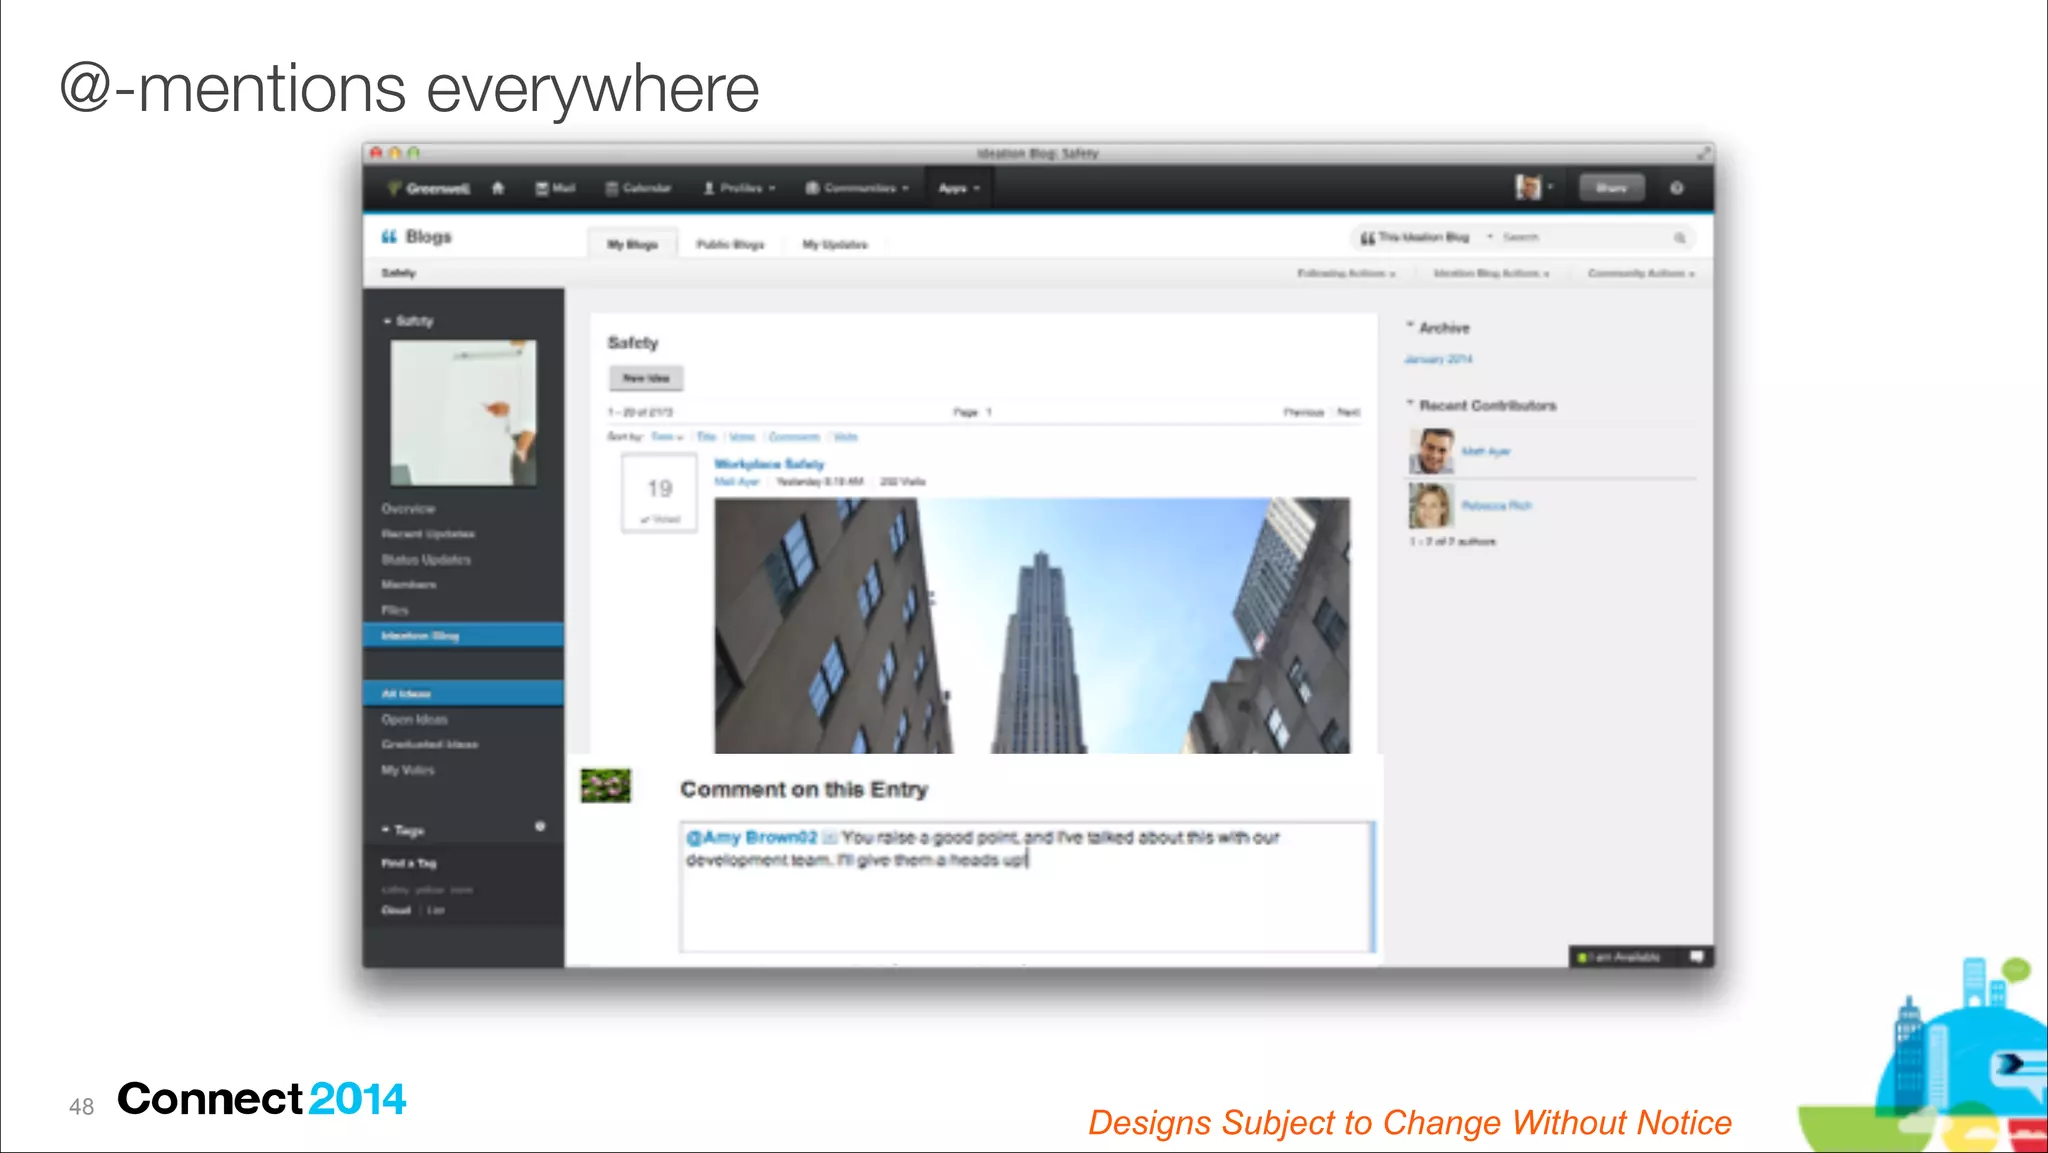Image resolution: width=2048 pixels, height=1153 pixels.
Task: Open the Profiles dropdown menu
Action: click(x=739, y=188)
